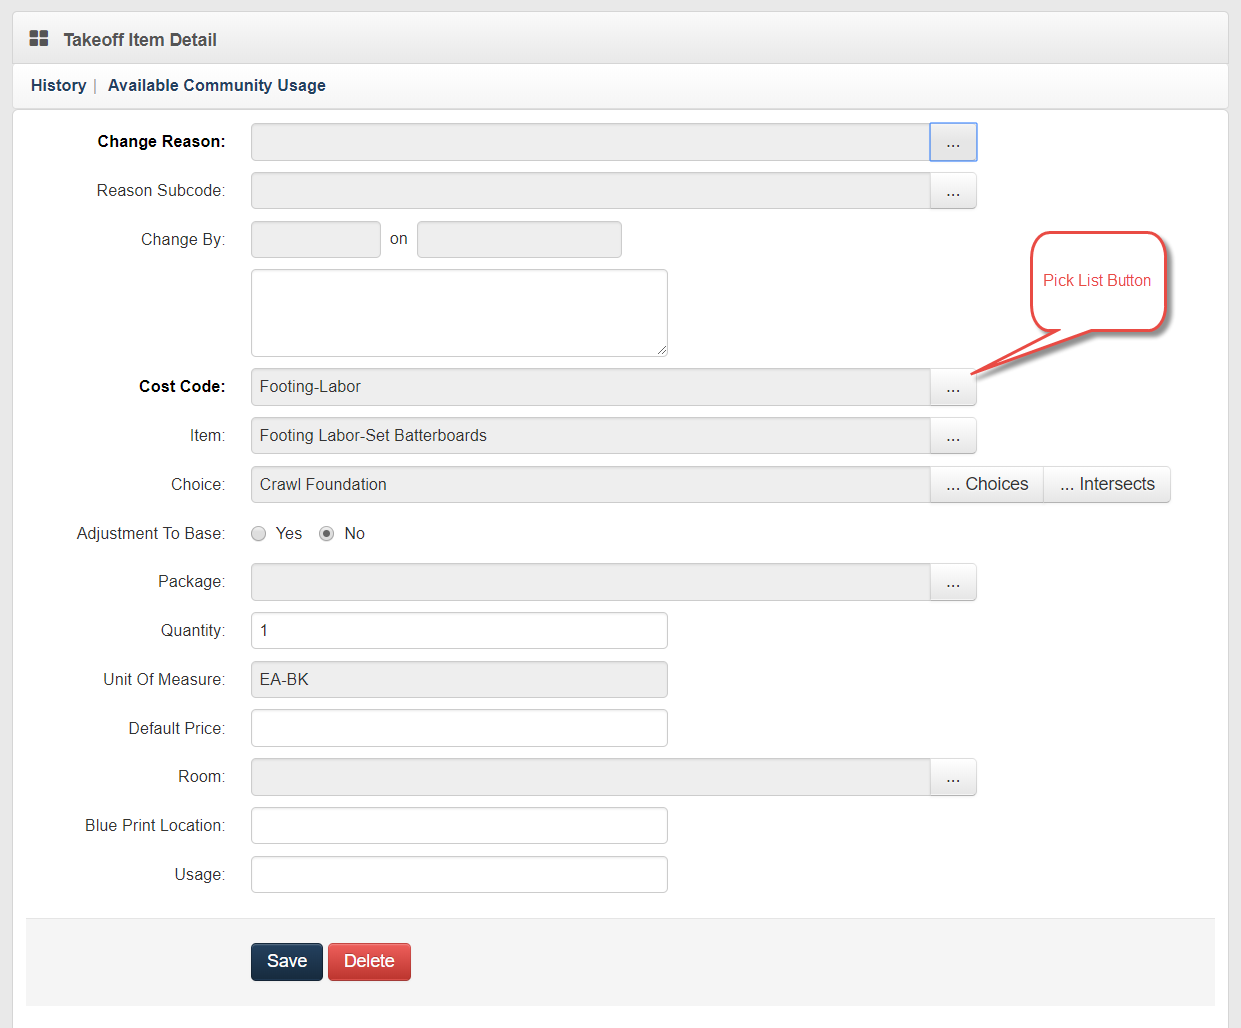Click the Pick List Button callout bubble
Viewport: 1241px width, 1028px height.
[x=1097, y=281]
